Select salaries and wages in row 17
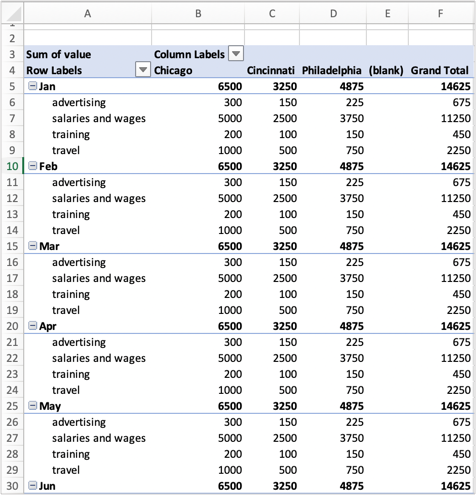 tap(99, 278)
